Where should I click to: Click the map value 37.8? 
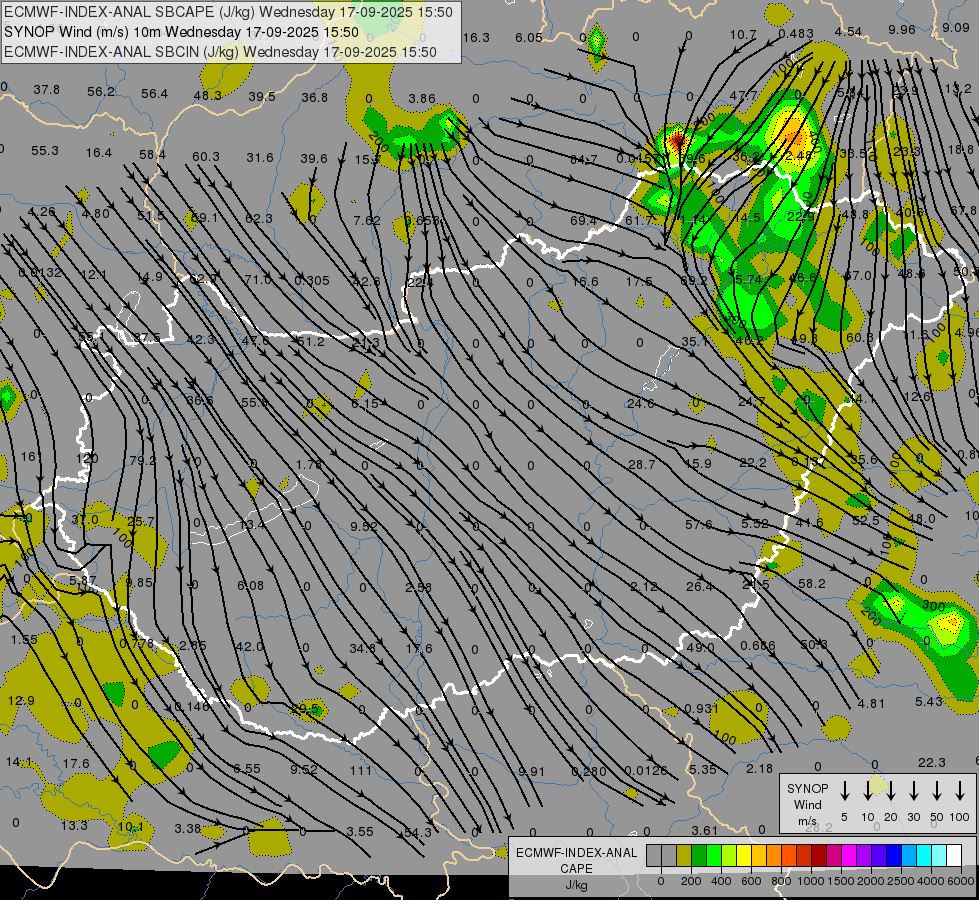click(x=46, y=89)
